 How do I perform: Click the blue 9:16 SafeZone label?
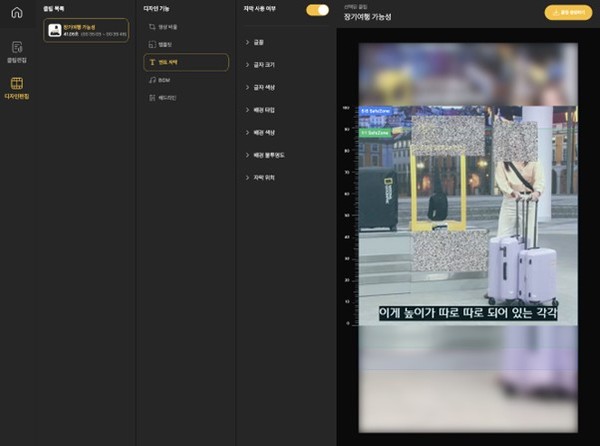377,111
